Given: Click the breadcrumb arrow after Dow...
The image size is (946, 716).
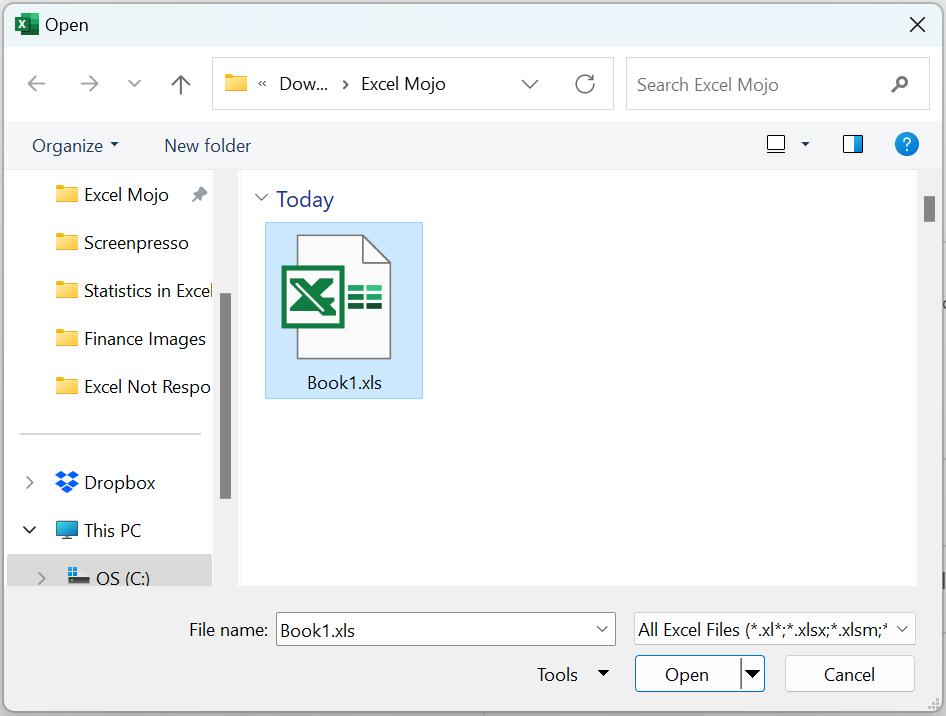Looking at the screenshot, I should (345, 84).
